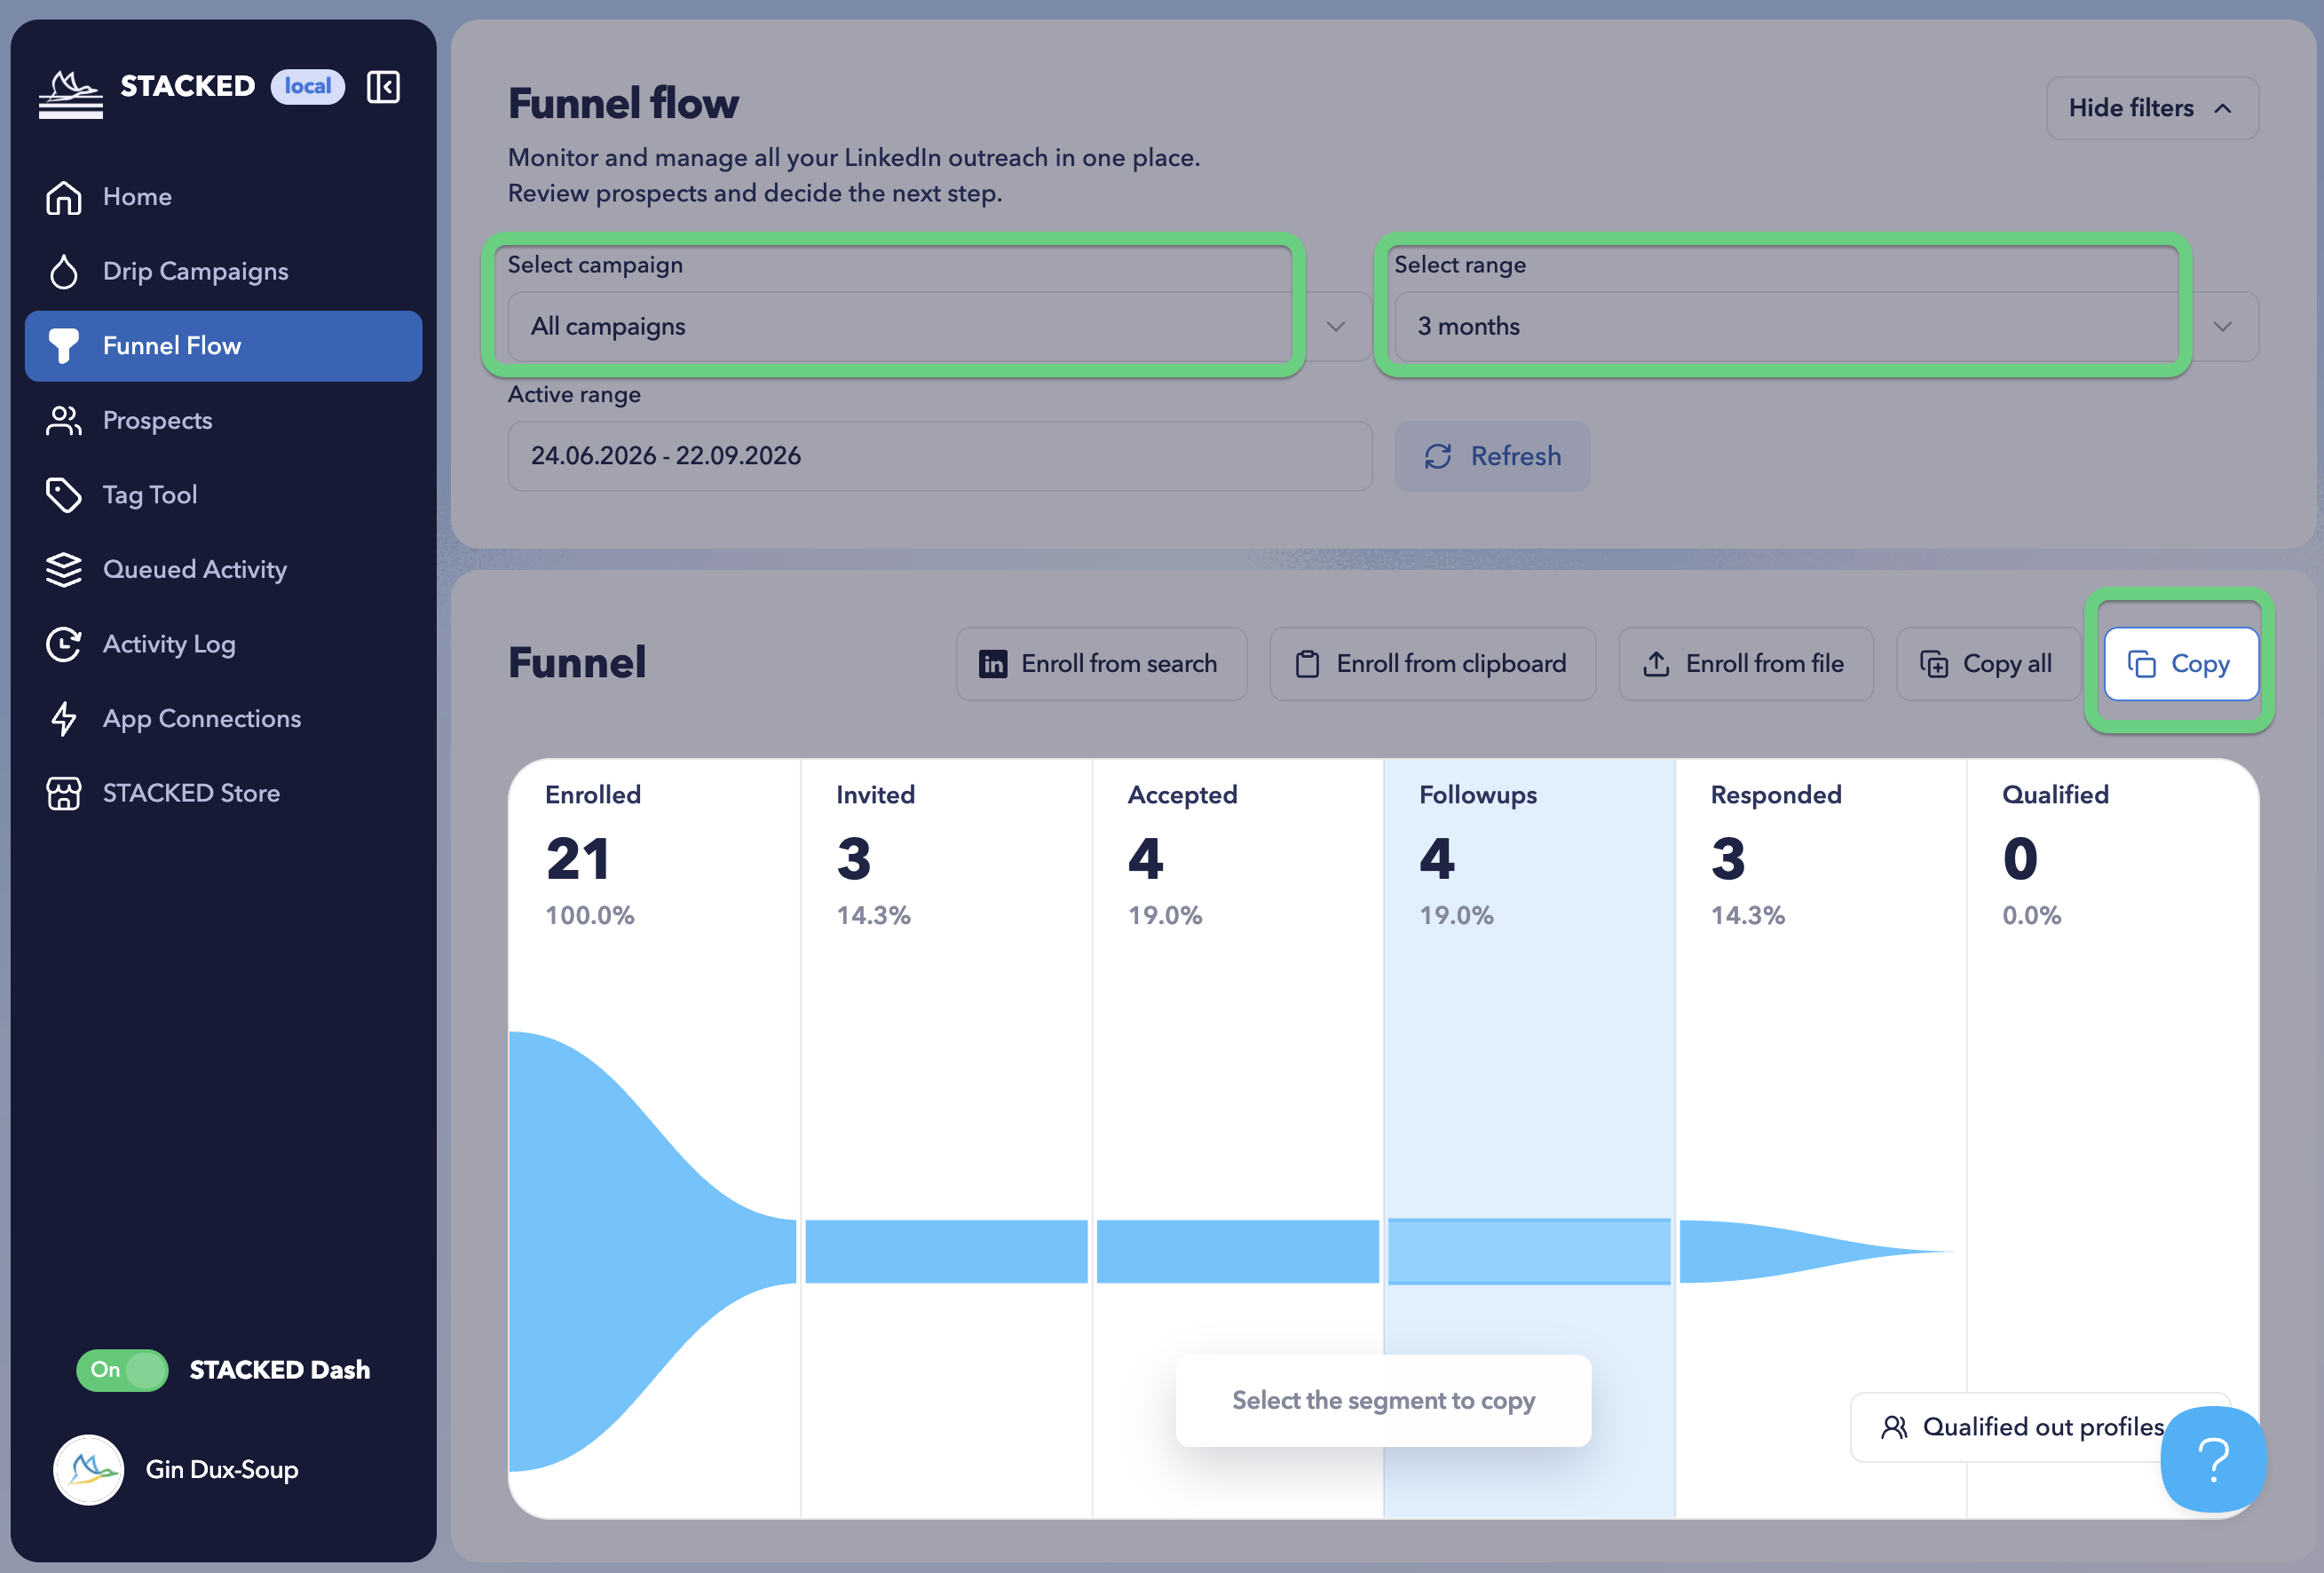The height and width of the screenshot is (1573, 2324).
Task: Click the Activity Log clock icon
Action: pyautogui.click(x=64, y=644)
